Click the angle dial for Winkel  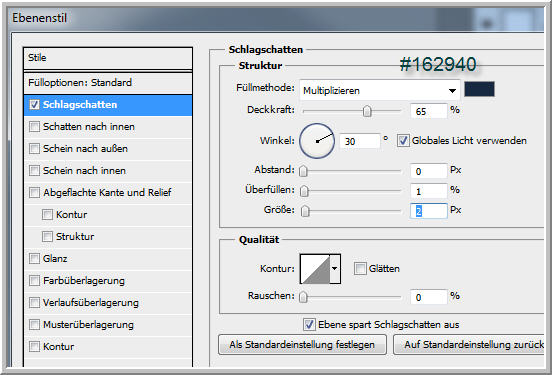(317, 141)
